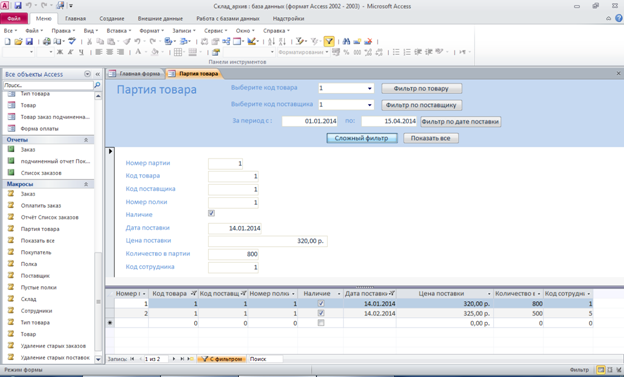The image size is (624, 377).
Task: Toggle Наличие checkbox in datasheet row 2
Action: [321, 313]
